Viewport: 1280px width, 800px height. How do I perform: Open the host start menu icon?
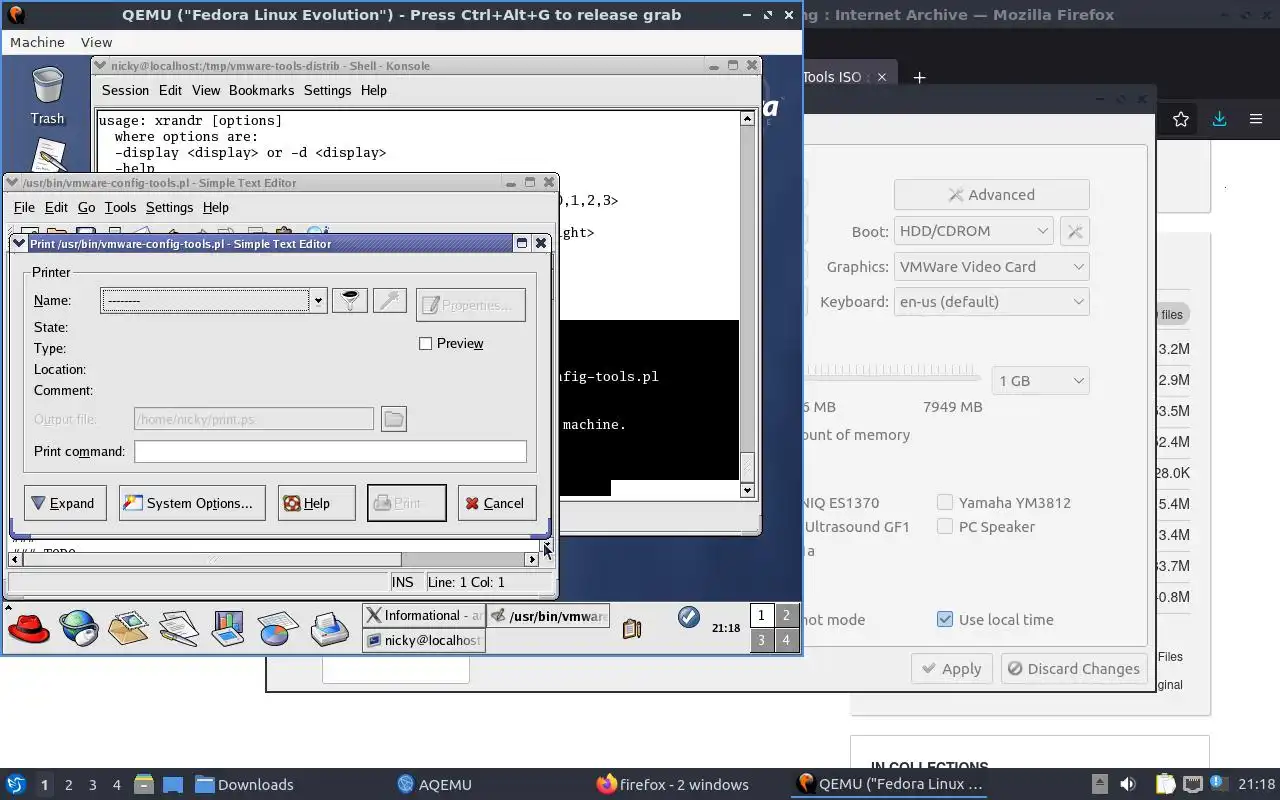15,784
